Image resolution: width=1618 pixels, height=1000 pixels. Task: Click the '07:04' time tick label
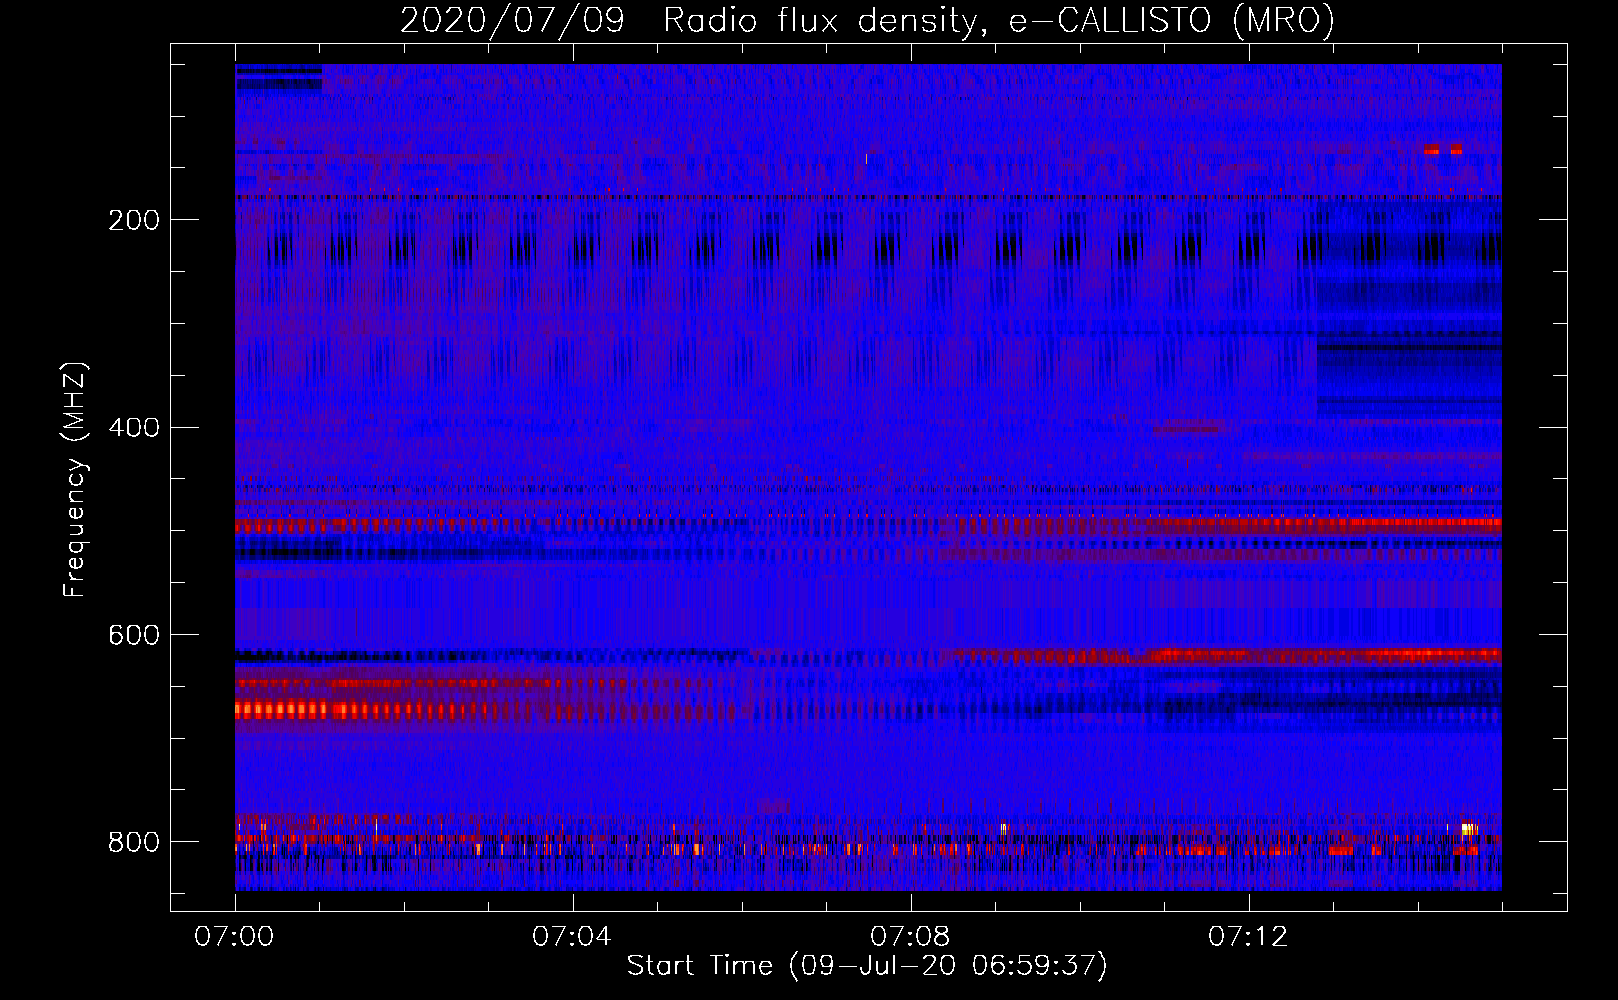click(x=572, y=937)
